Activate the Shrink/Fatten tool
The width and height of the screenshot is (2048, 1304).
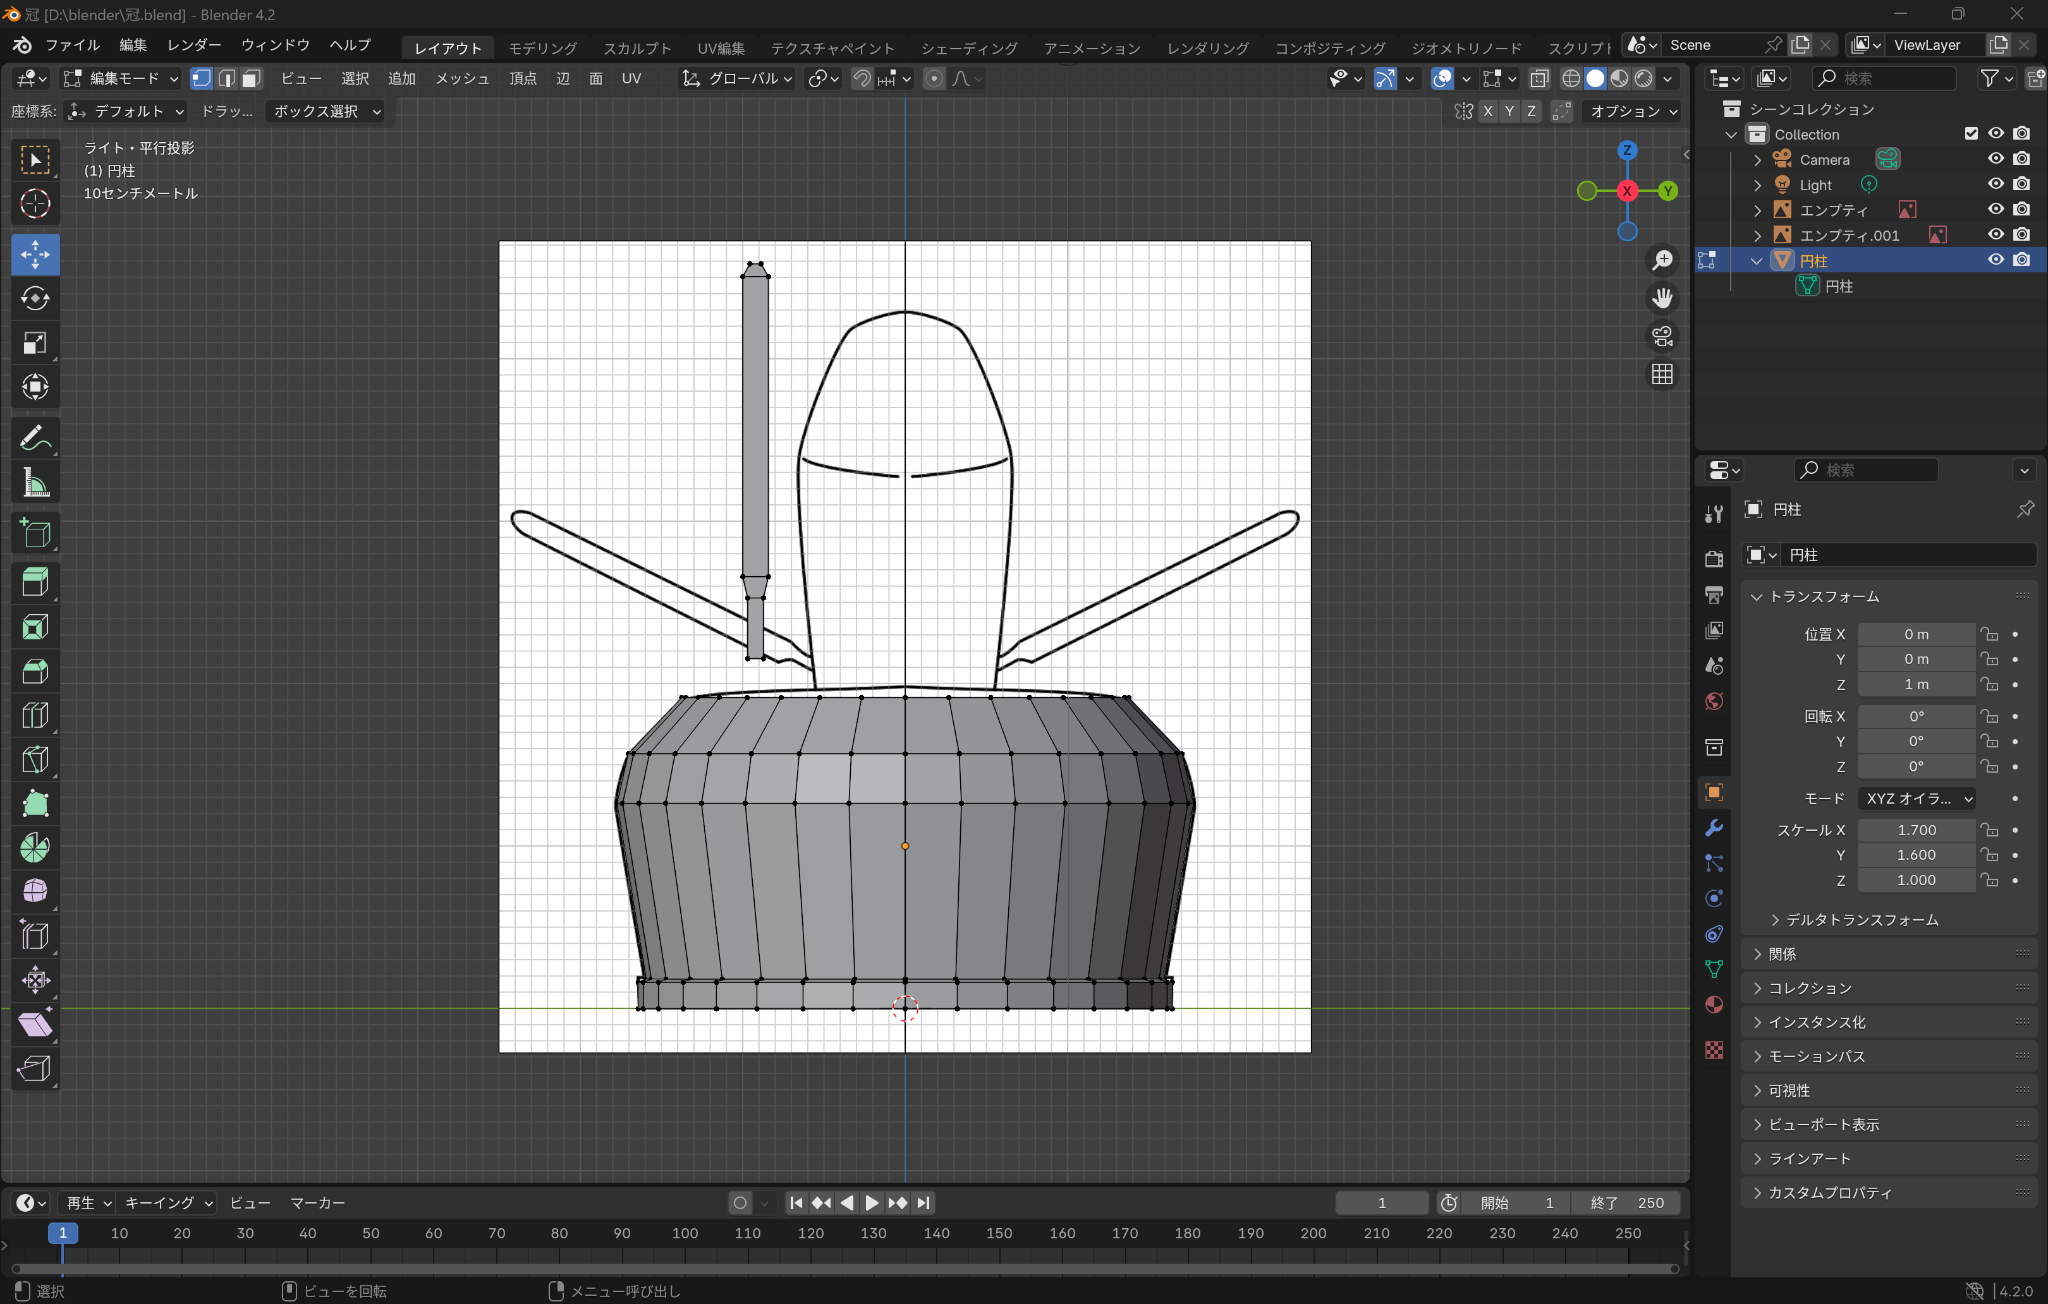[x=35, y=980]
